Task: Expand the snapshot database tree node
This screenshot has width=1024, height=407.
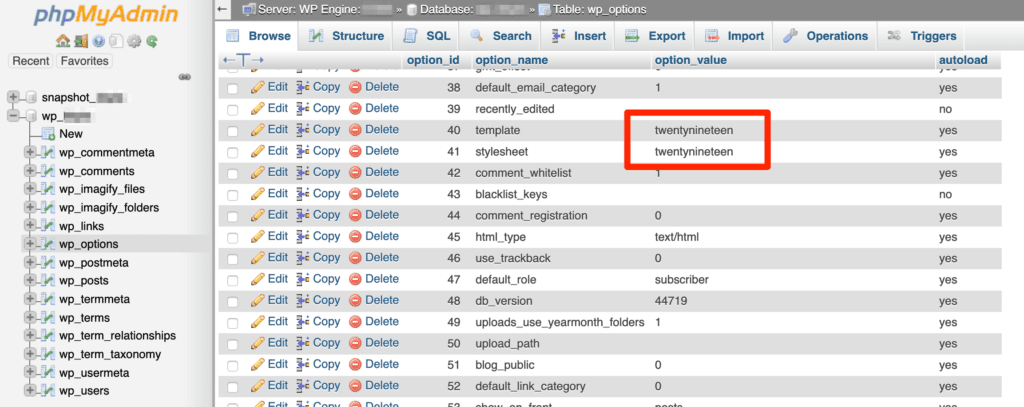Action: pyautogui.click(x=13, y=97)
